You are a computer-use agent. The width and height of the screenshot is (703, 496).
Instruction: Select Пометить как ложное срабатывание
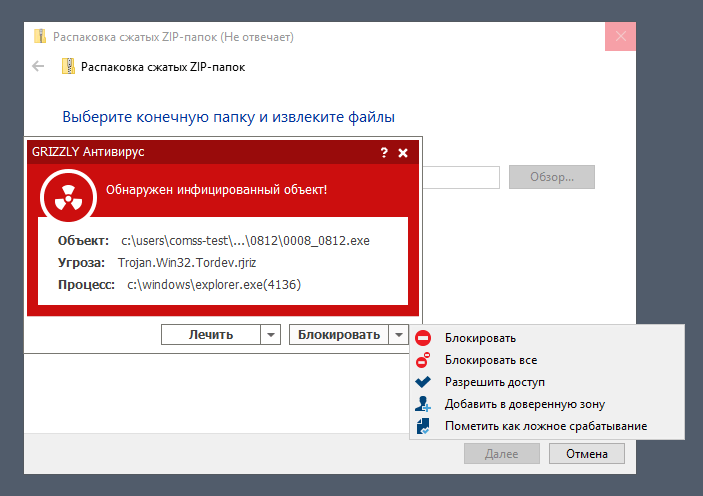click(x=547, y=426)
